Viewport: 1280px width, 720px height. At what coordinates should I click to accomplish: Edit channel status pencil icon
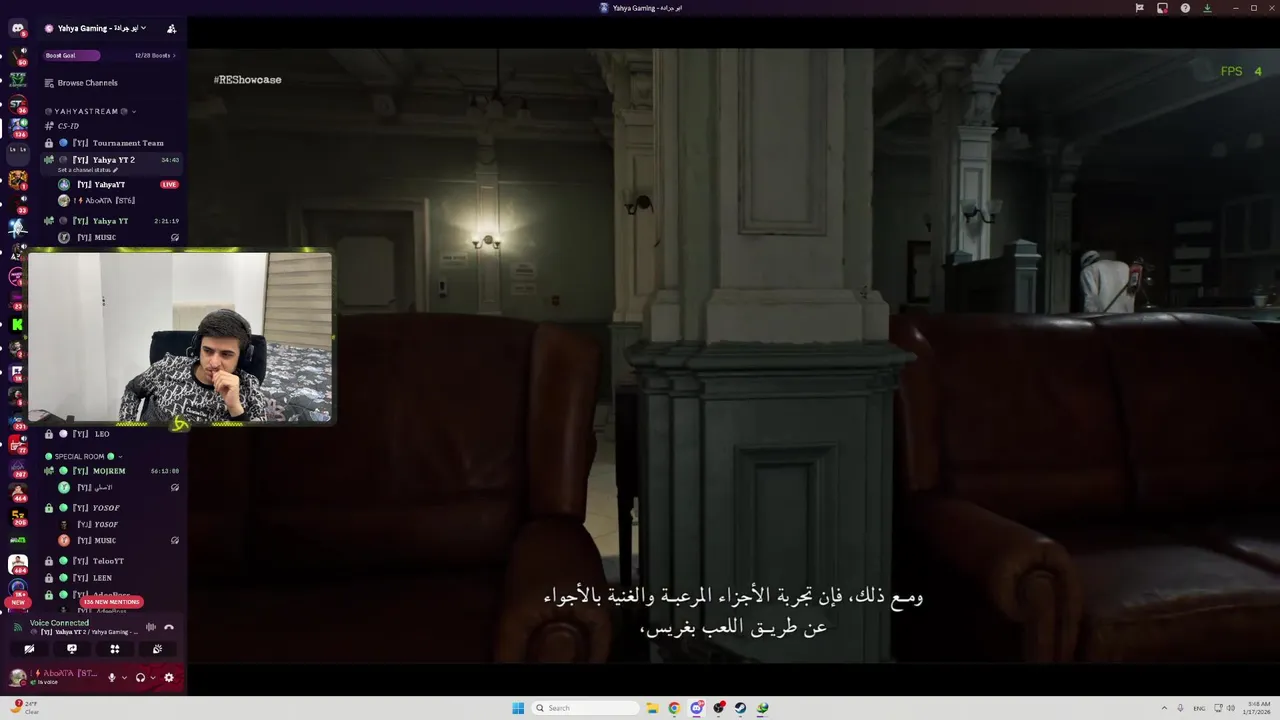[115, 170]
